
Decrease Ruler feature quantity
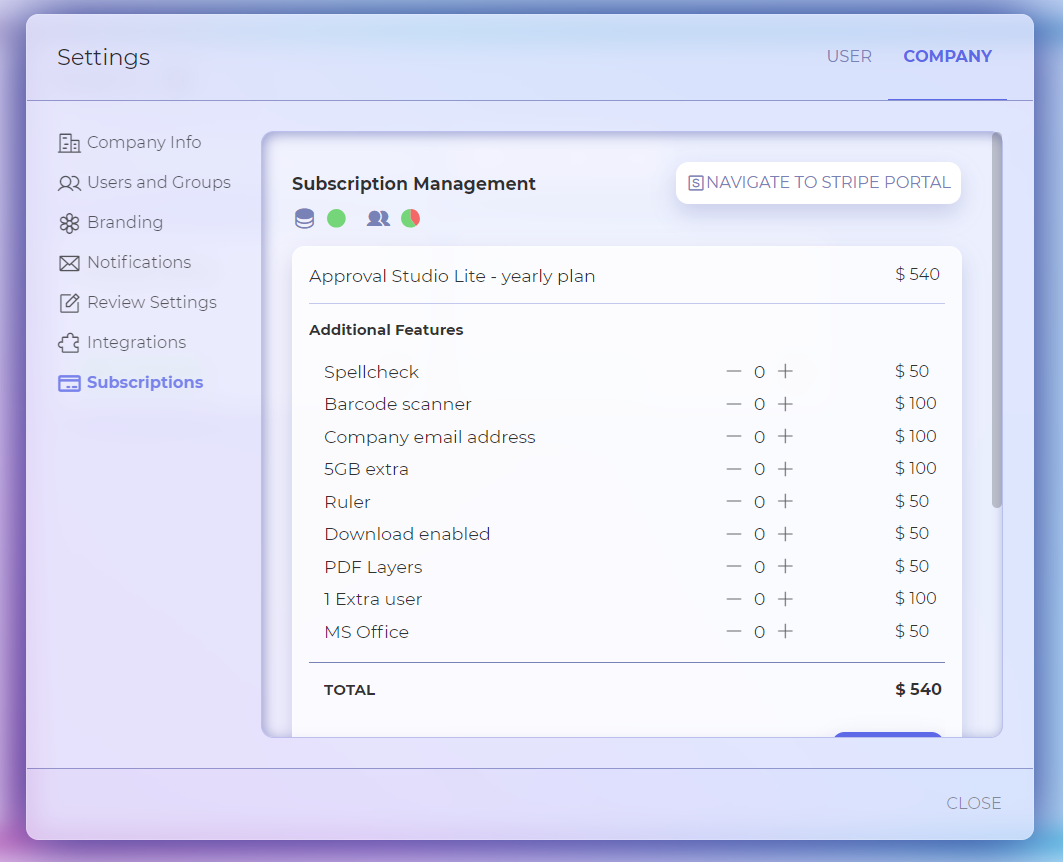tap(734, 501)
